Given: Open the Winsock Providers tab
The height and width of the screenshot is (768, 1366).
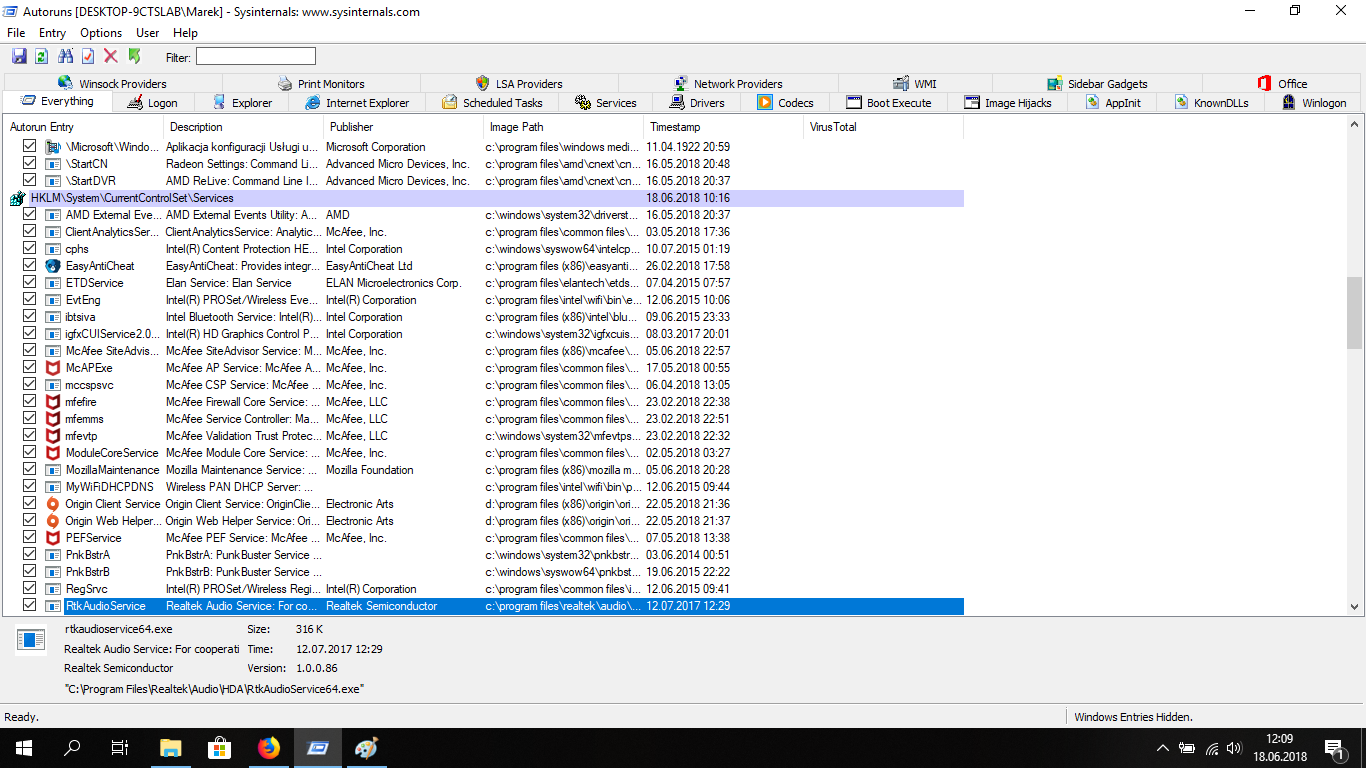Looking at the screenshot, I should coord(113,84).
